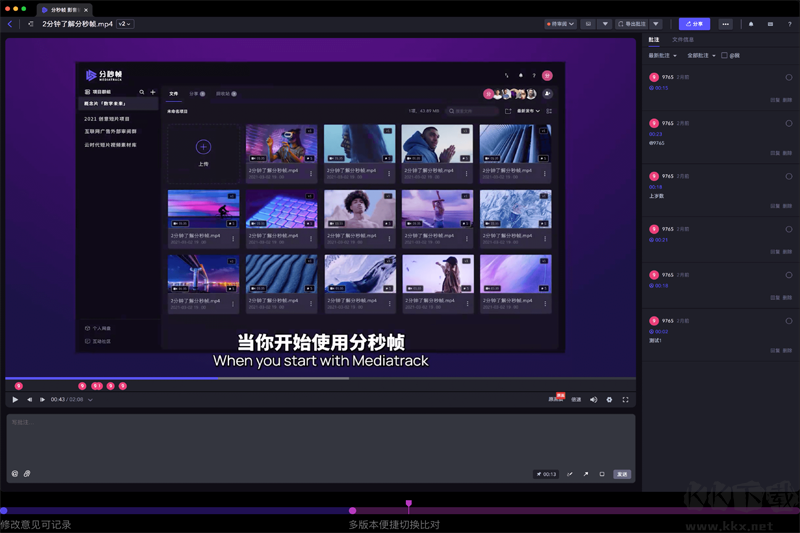The width and height of the screenshot is (800, 533).
Task: Select 2021 project item in the video sidebar
Action: click(107, 119)
